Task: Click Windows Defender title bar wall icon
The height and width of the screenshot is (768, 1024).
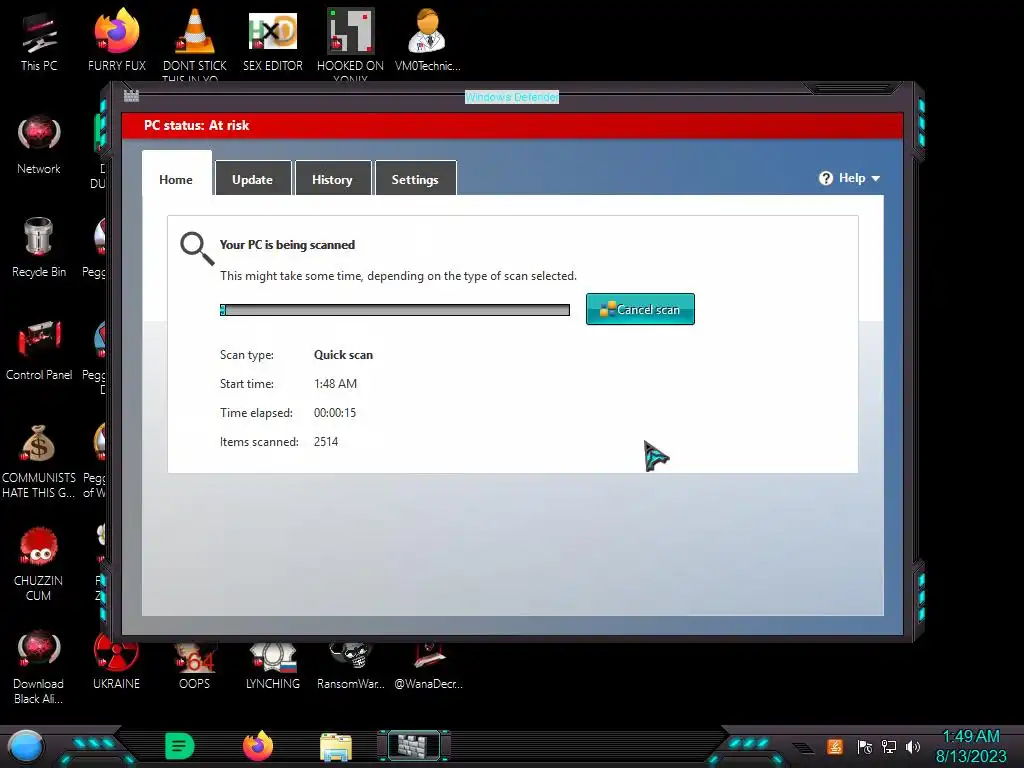Action: (x=131, y=96)
